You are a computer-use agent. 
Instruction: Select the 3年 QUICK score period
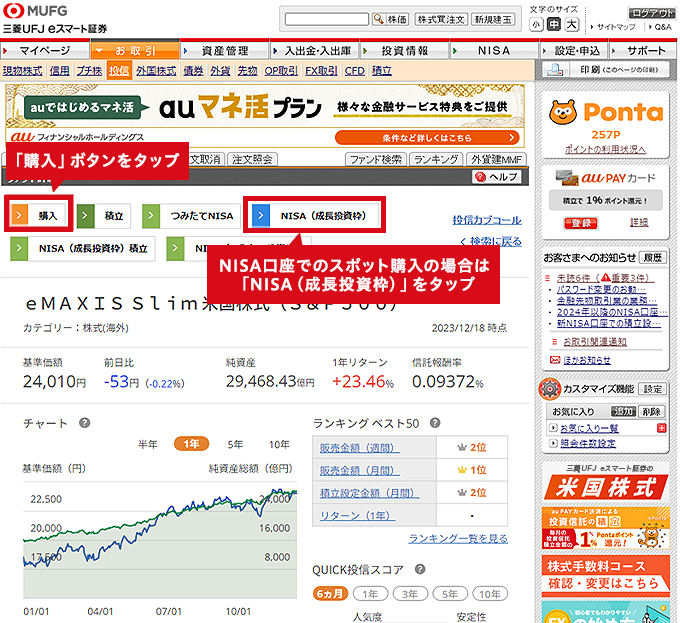click(410, 594)
